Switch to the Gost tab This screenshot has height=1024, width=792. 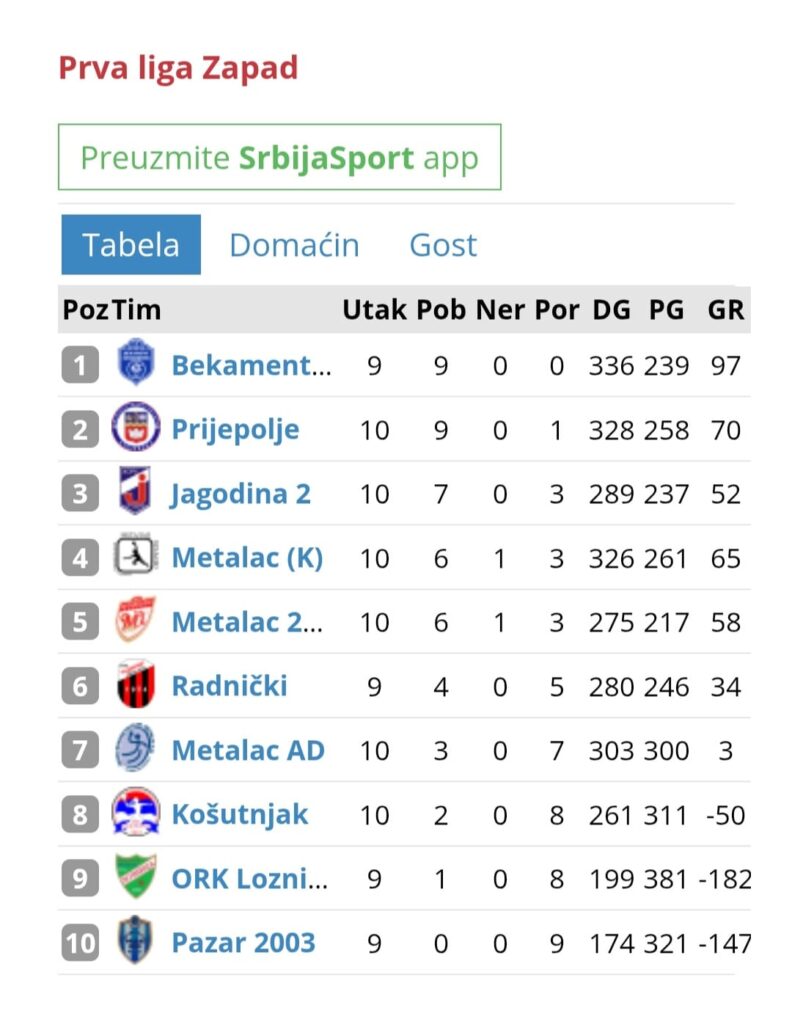[x=443, y=246]
